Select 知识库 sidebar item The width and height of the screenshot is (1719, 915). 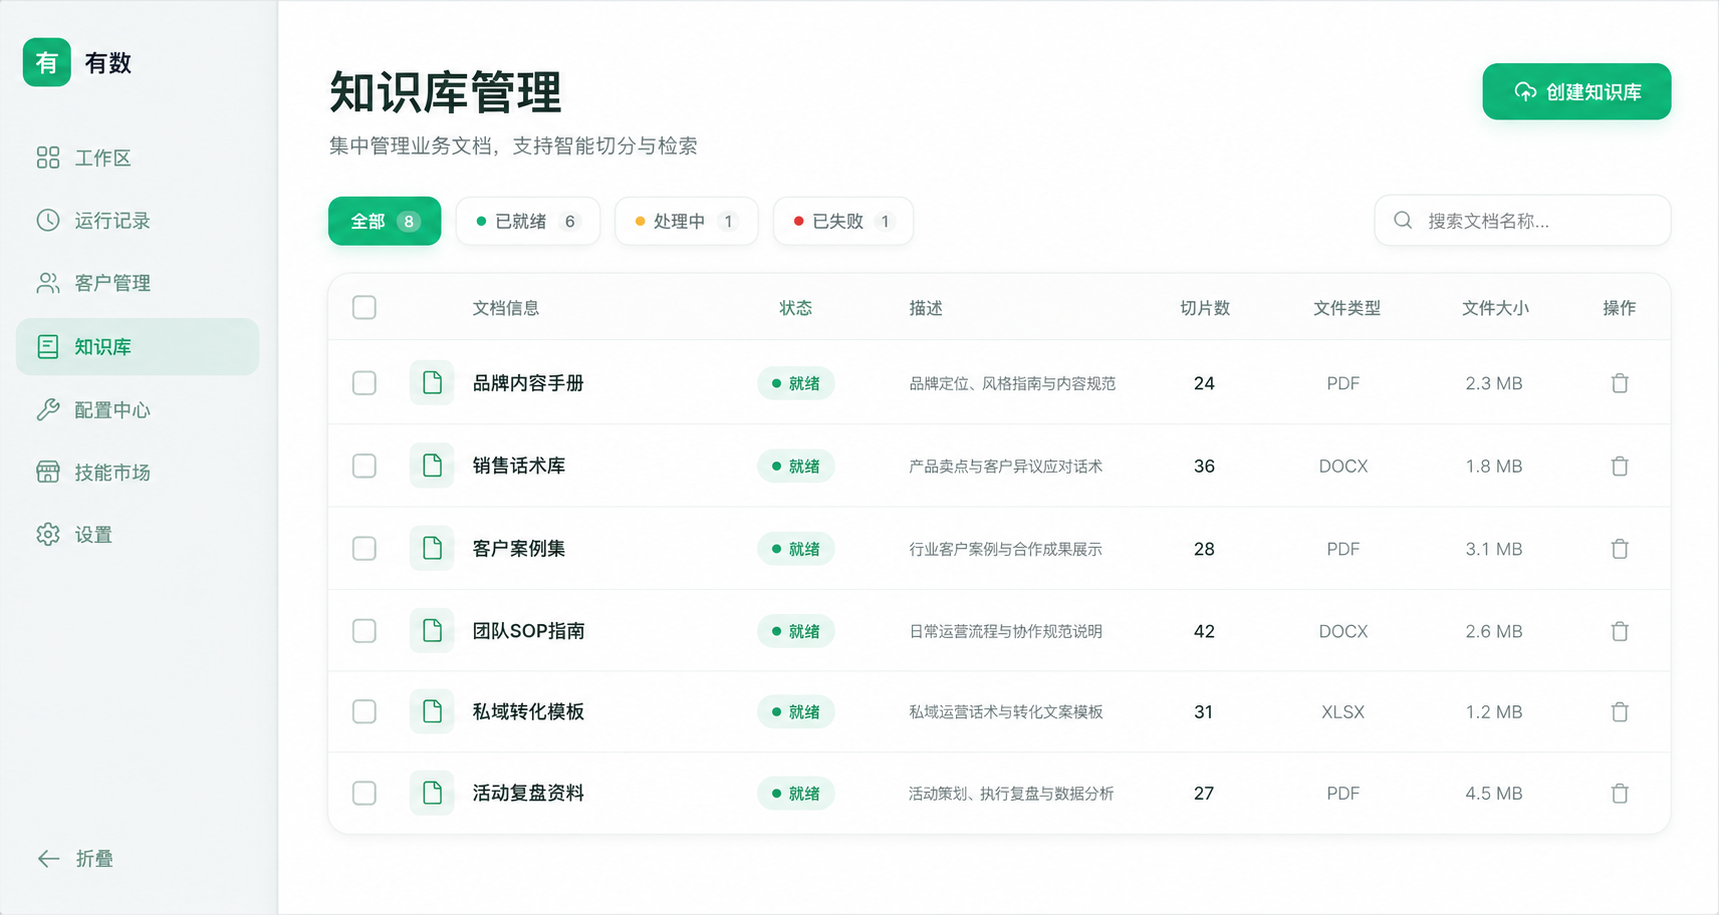(x=137, y=347)
